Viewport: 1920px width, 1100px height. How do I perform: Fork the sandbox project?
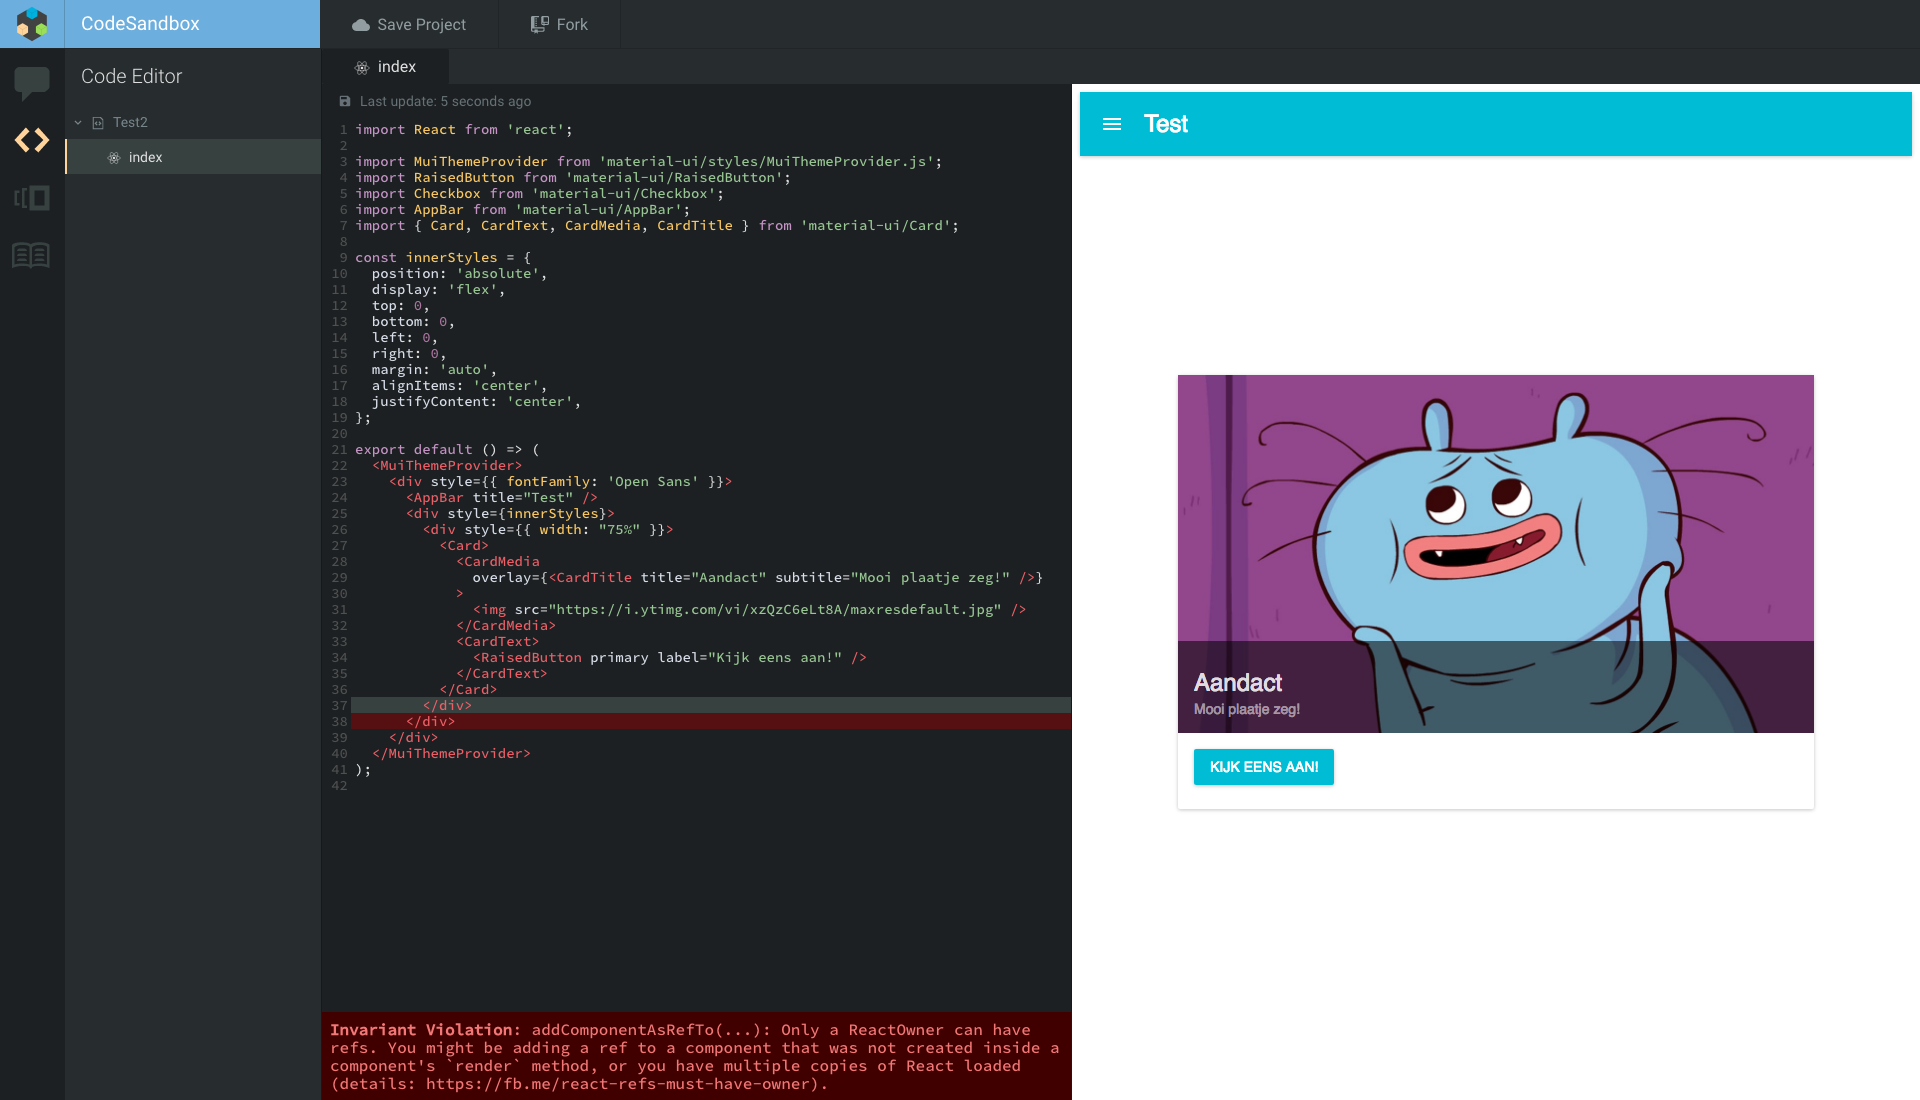(559, 24)
